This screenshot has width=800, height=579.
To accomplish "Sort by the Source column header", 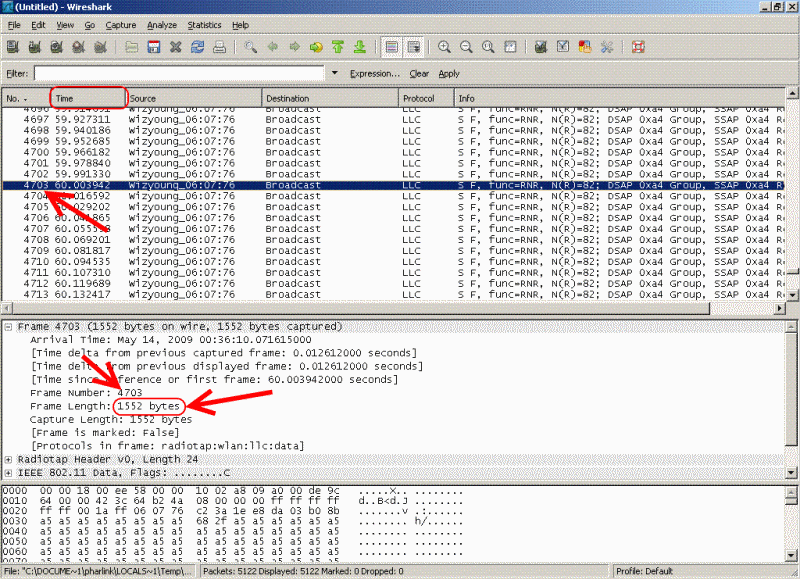I will [194, 98].
